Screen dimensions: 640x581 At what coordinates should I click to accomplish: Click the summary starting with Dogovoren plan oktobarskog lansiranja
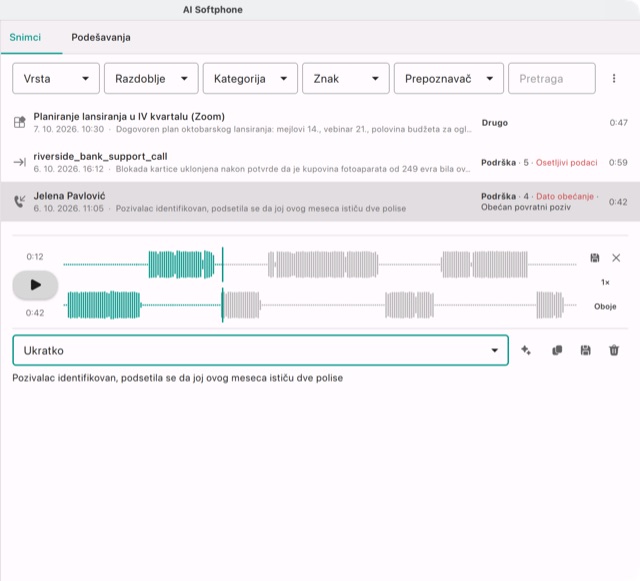pyautogui.click(x=293, y=129)
